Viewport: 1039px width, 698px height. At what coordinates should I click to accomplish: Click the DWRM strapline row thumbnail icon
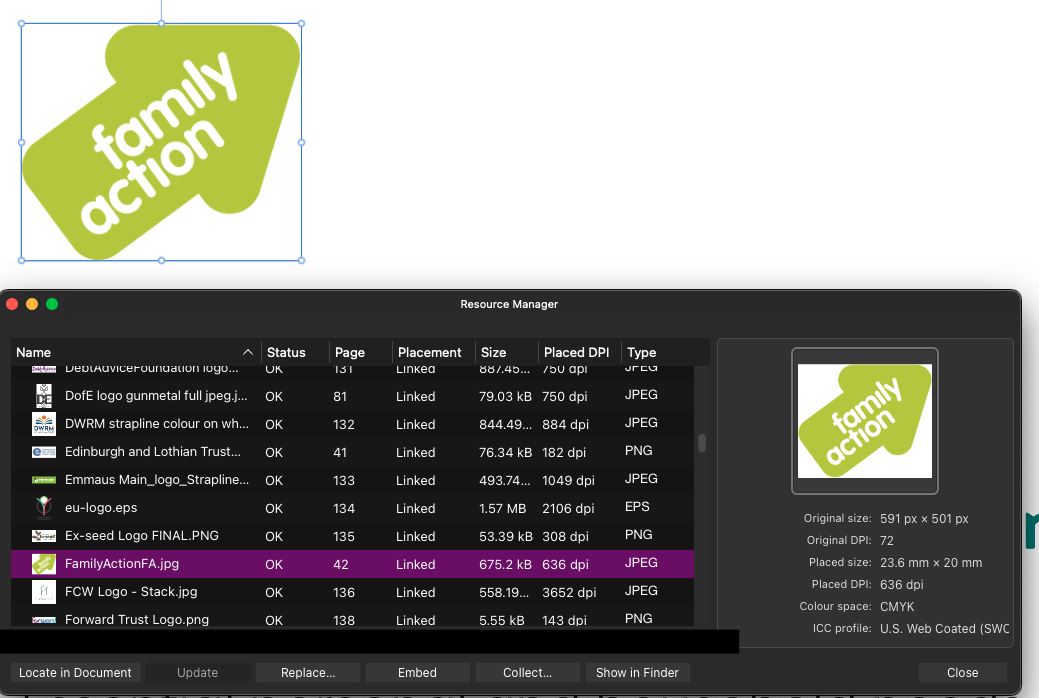point(44,424)
